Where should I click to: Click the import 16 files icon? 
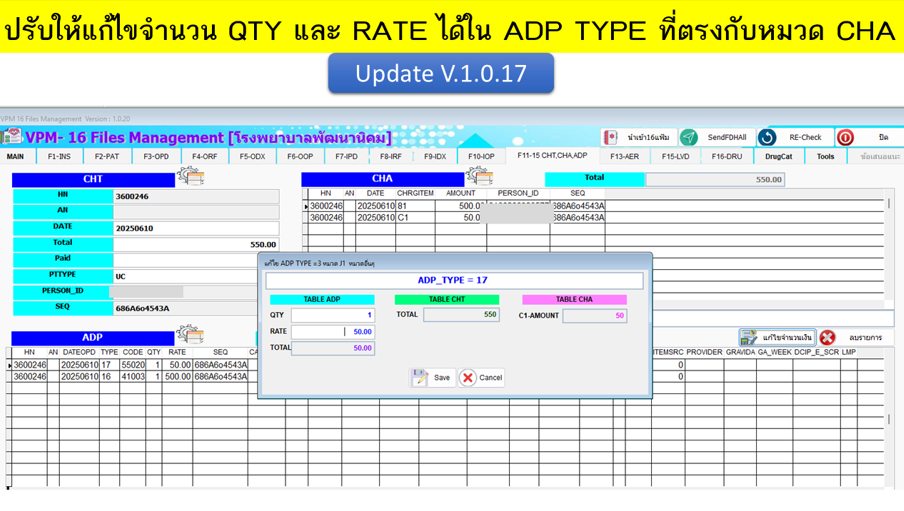pos(610,137)
